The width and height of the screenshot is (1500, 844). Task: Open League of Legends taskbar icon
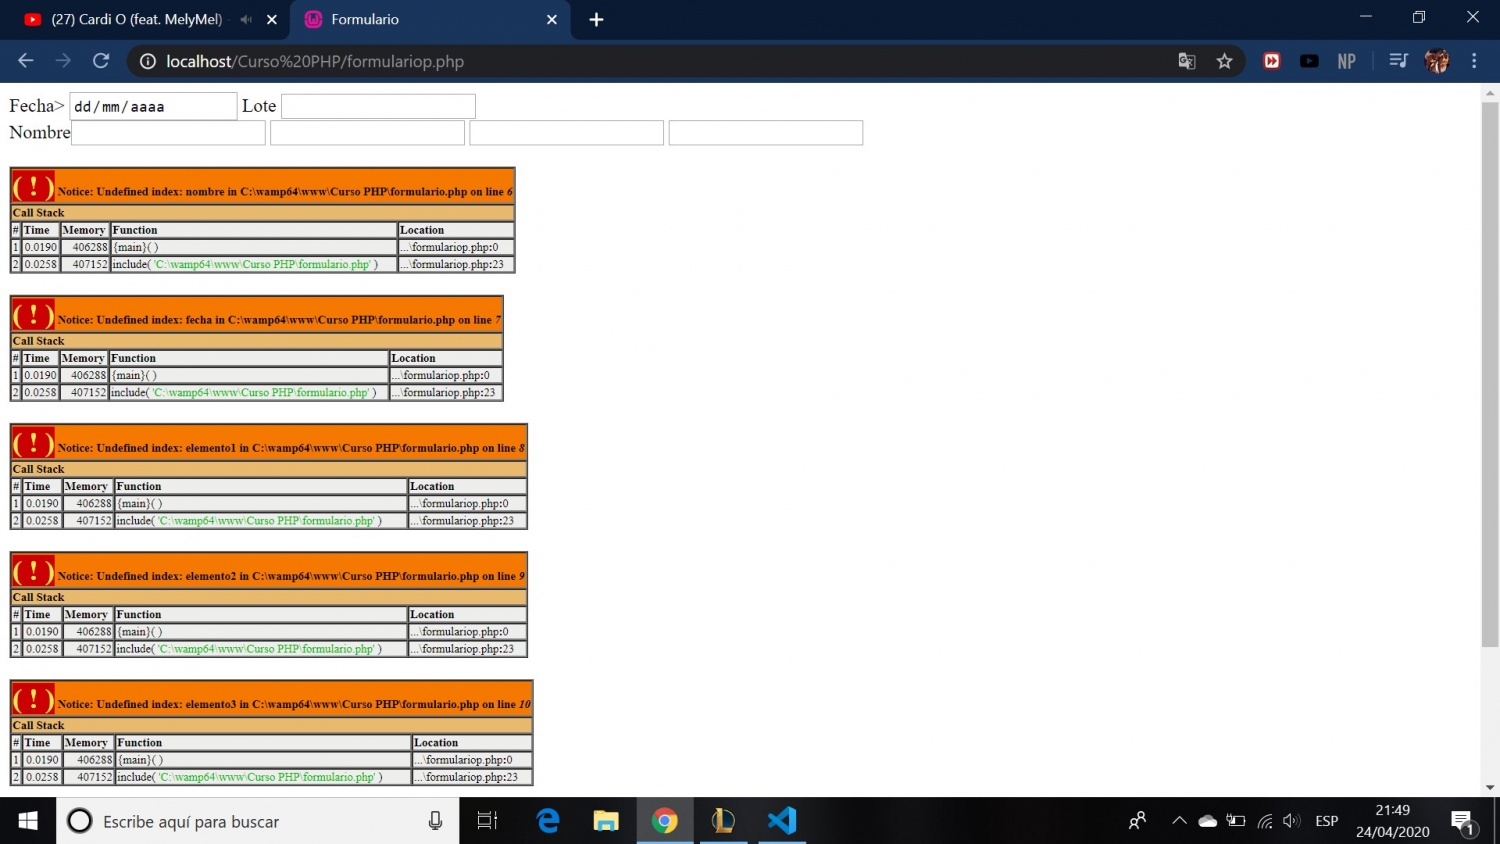click(723, 821)
